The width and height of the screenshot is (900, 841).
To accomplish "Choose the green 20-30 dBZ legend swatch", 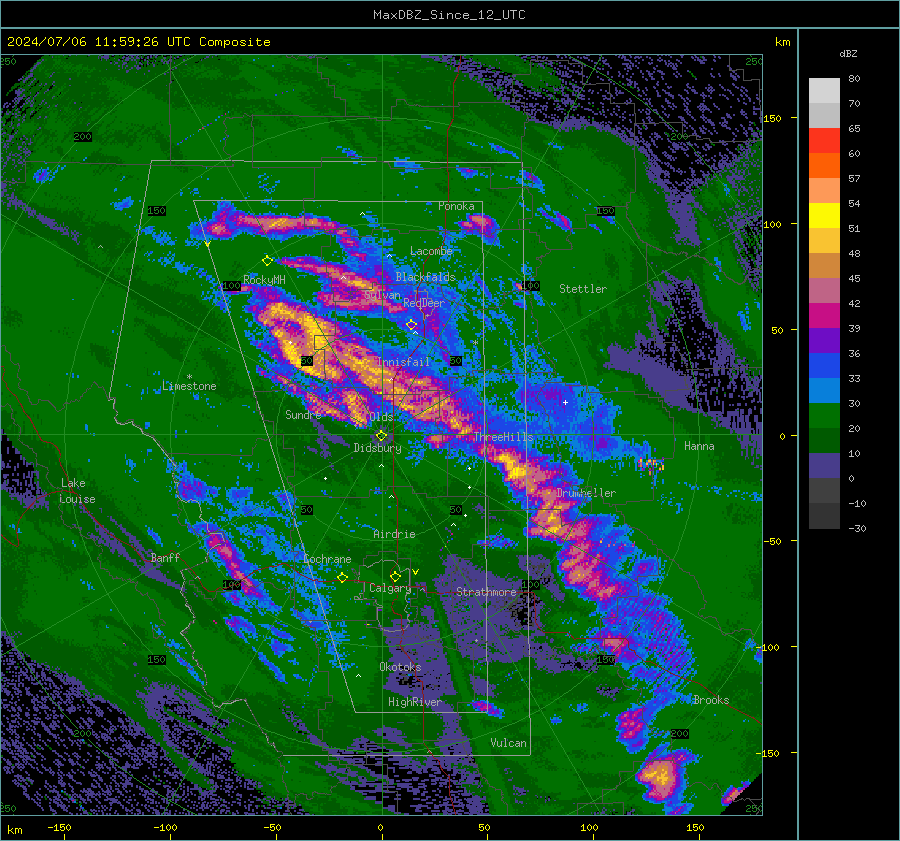I will coord(824,415).
